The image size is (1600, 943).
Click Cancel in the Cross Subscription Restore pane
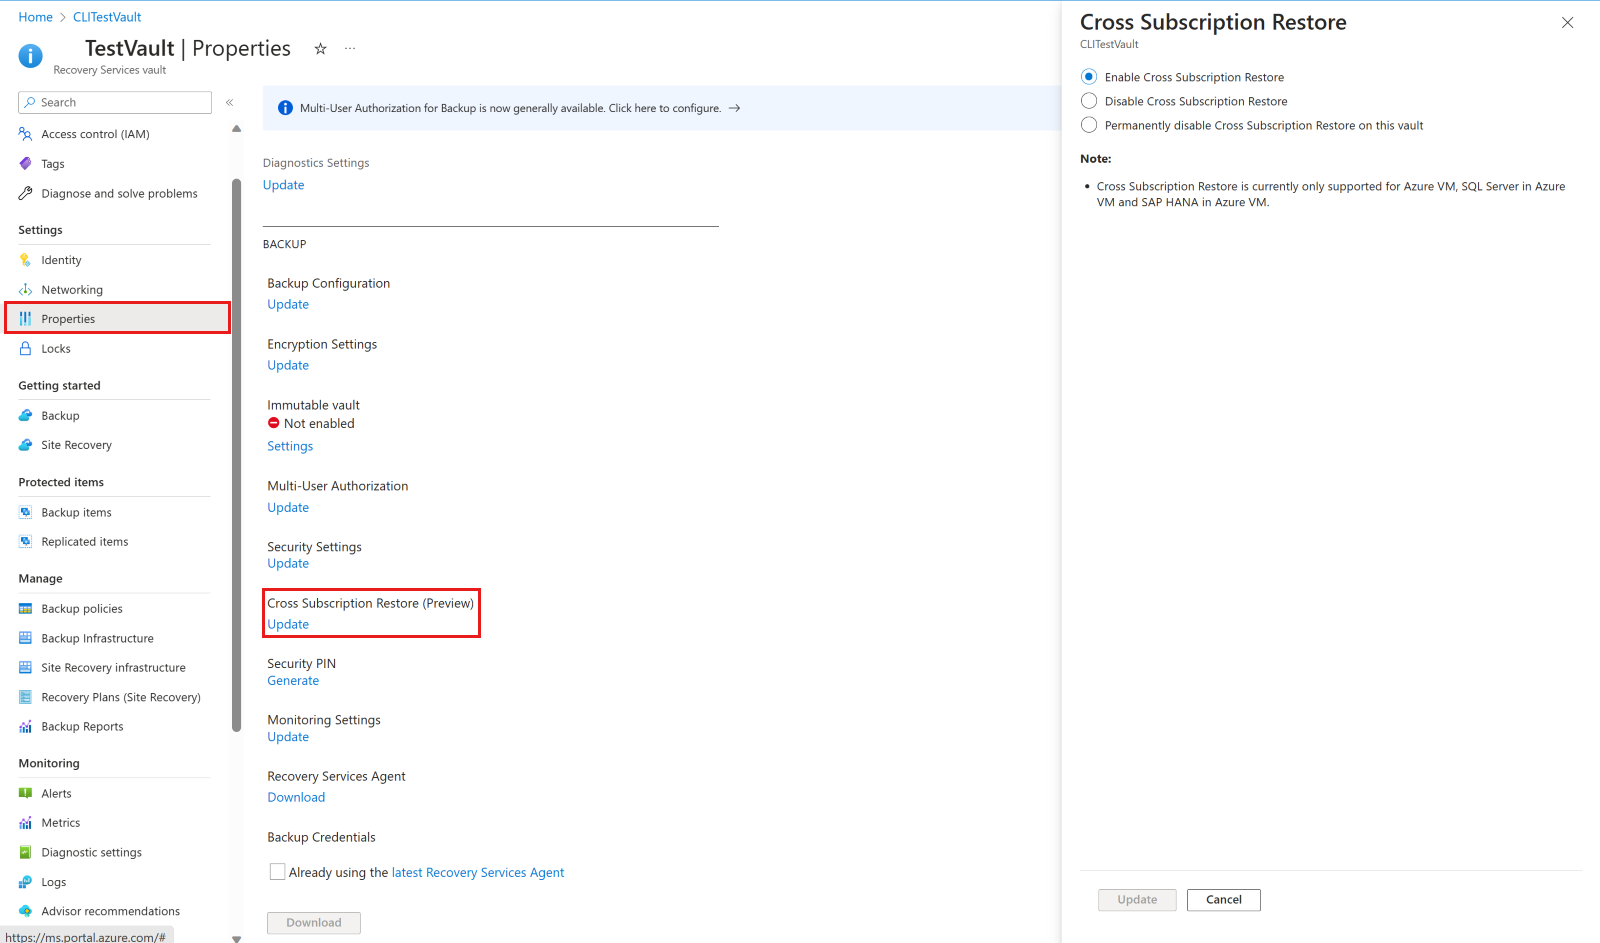tap(1223, 899)
